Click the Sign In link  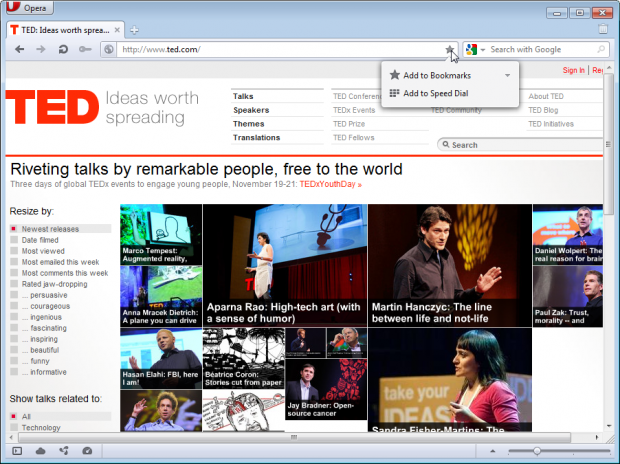pyautogui.click(x=573, y=70)
